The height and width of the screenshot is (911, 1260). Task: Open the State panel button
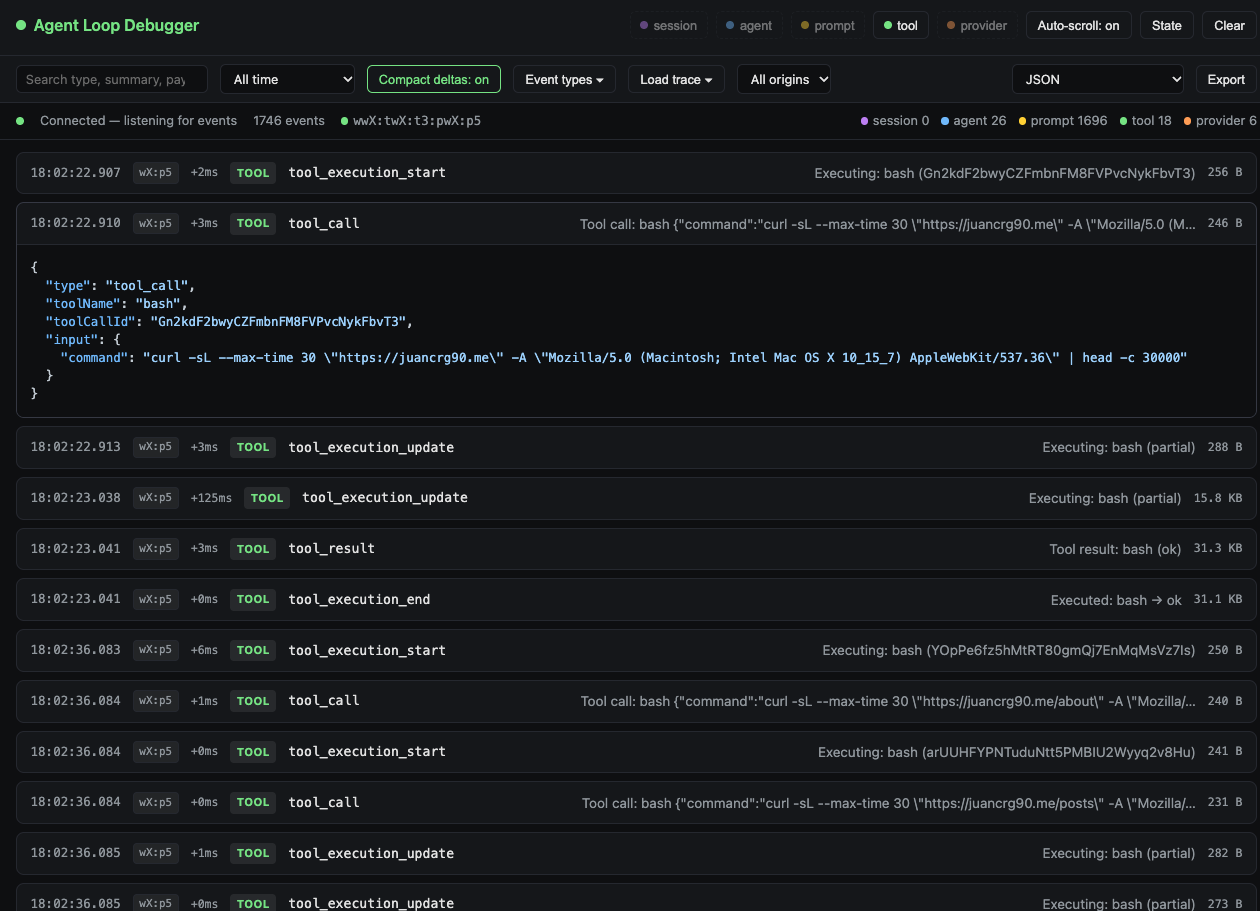1166,25
